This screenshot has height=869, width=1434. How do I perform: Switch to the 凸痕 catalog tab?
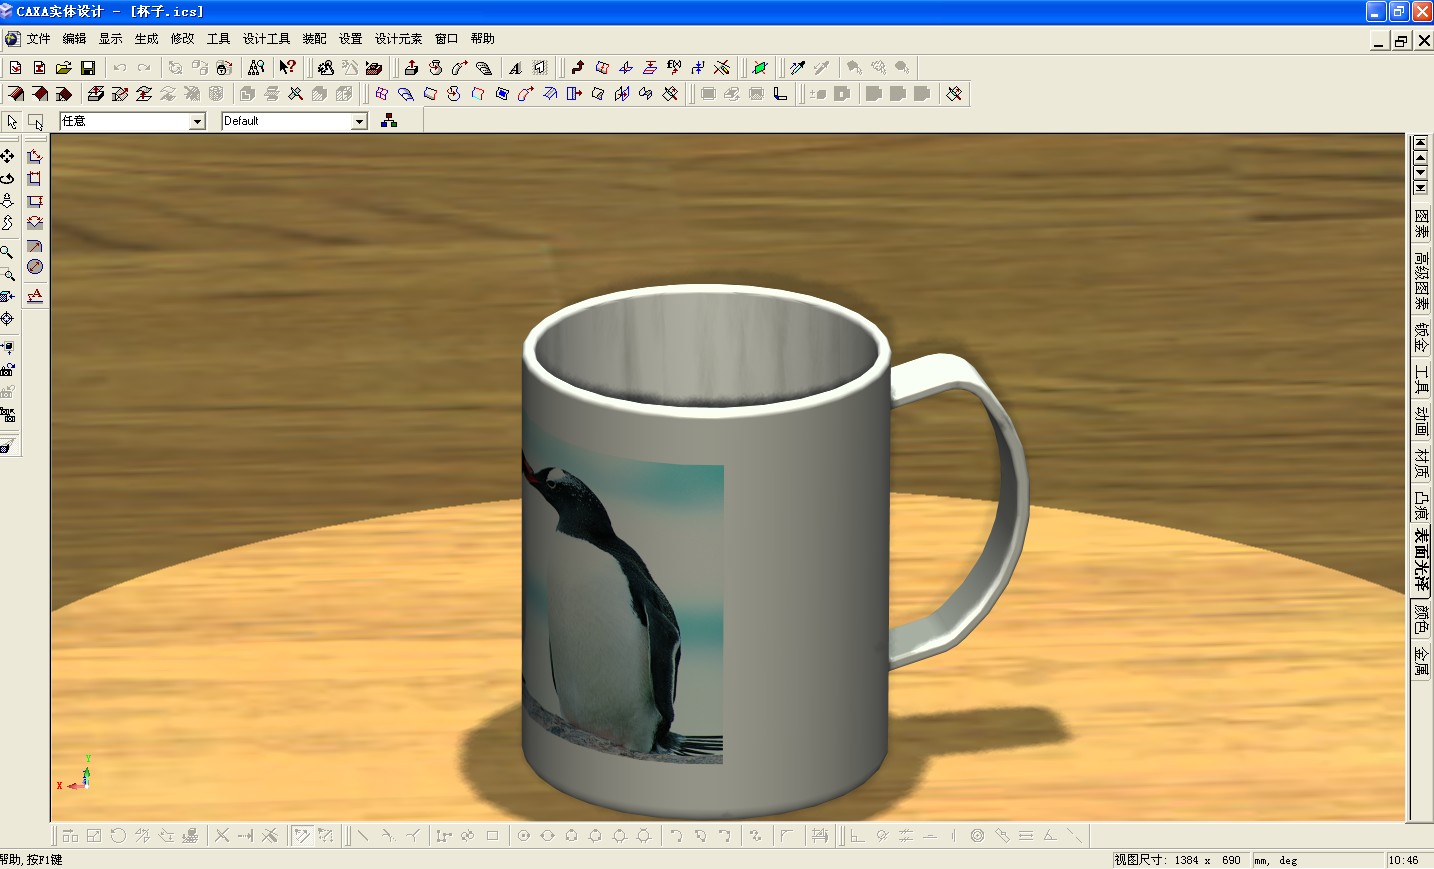pyautogui.click(x=1421, y=505)
